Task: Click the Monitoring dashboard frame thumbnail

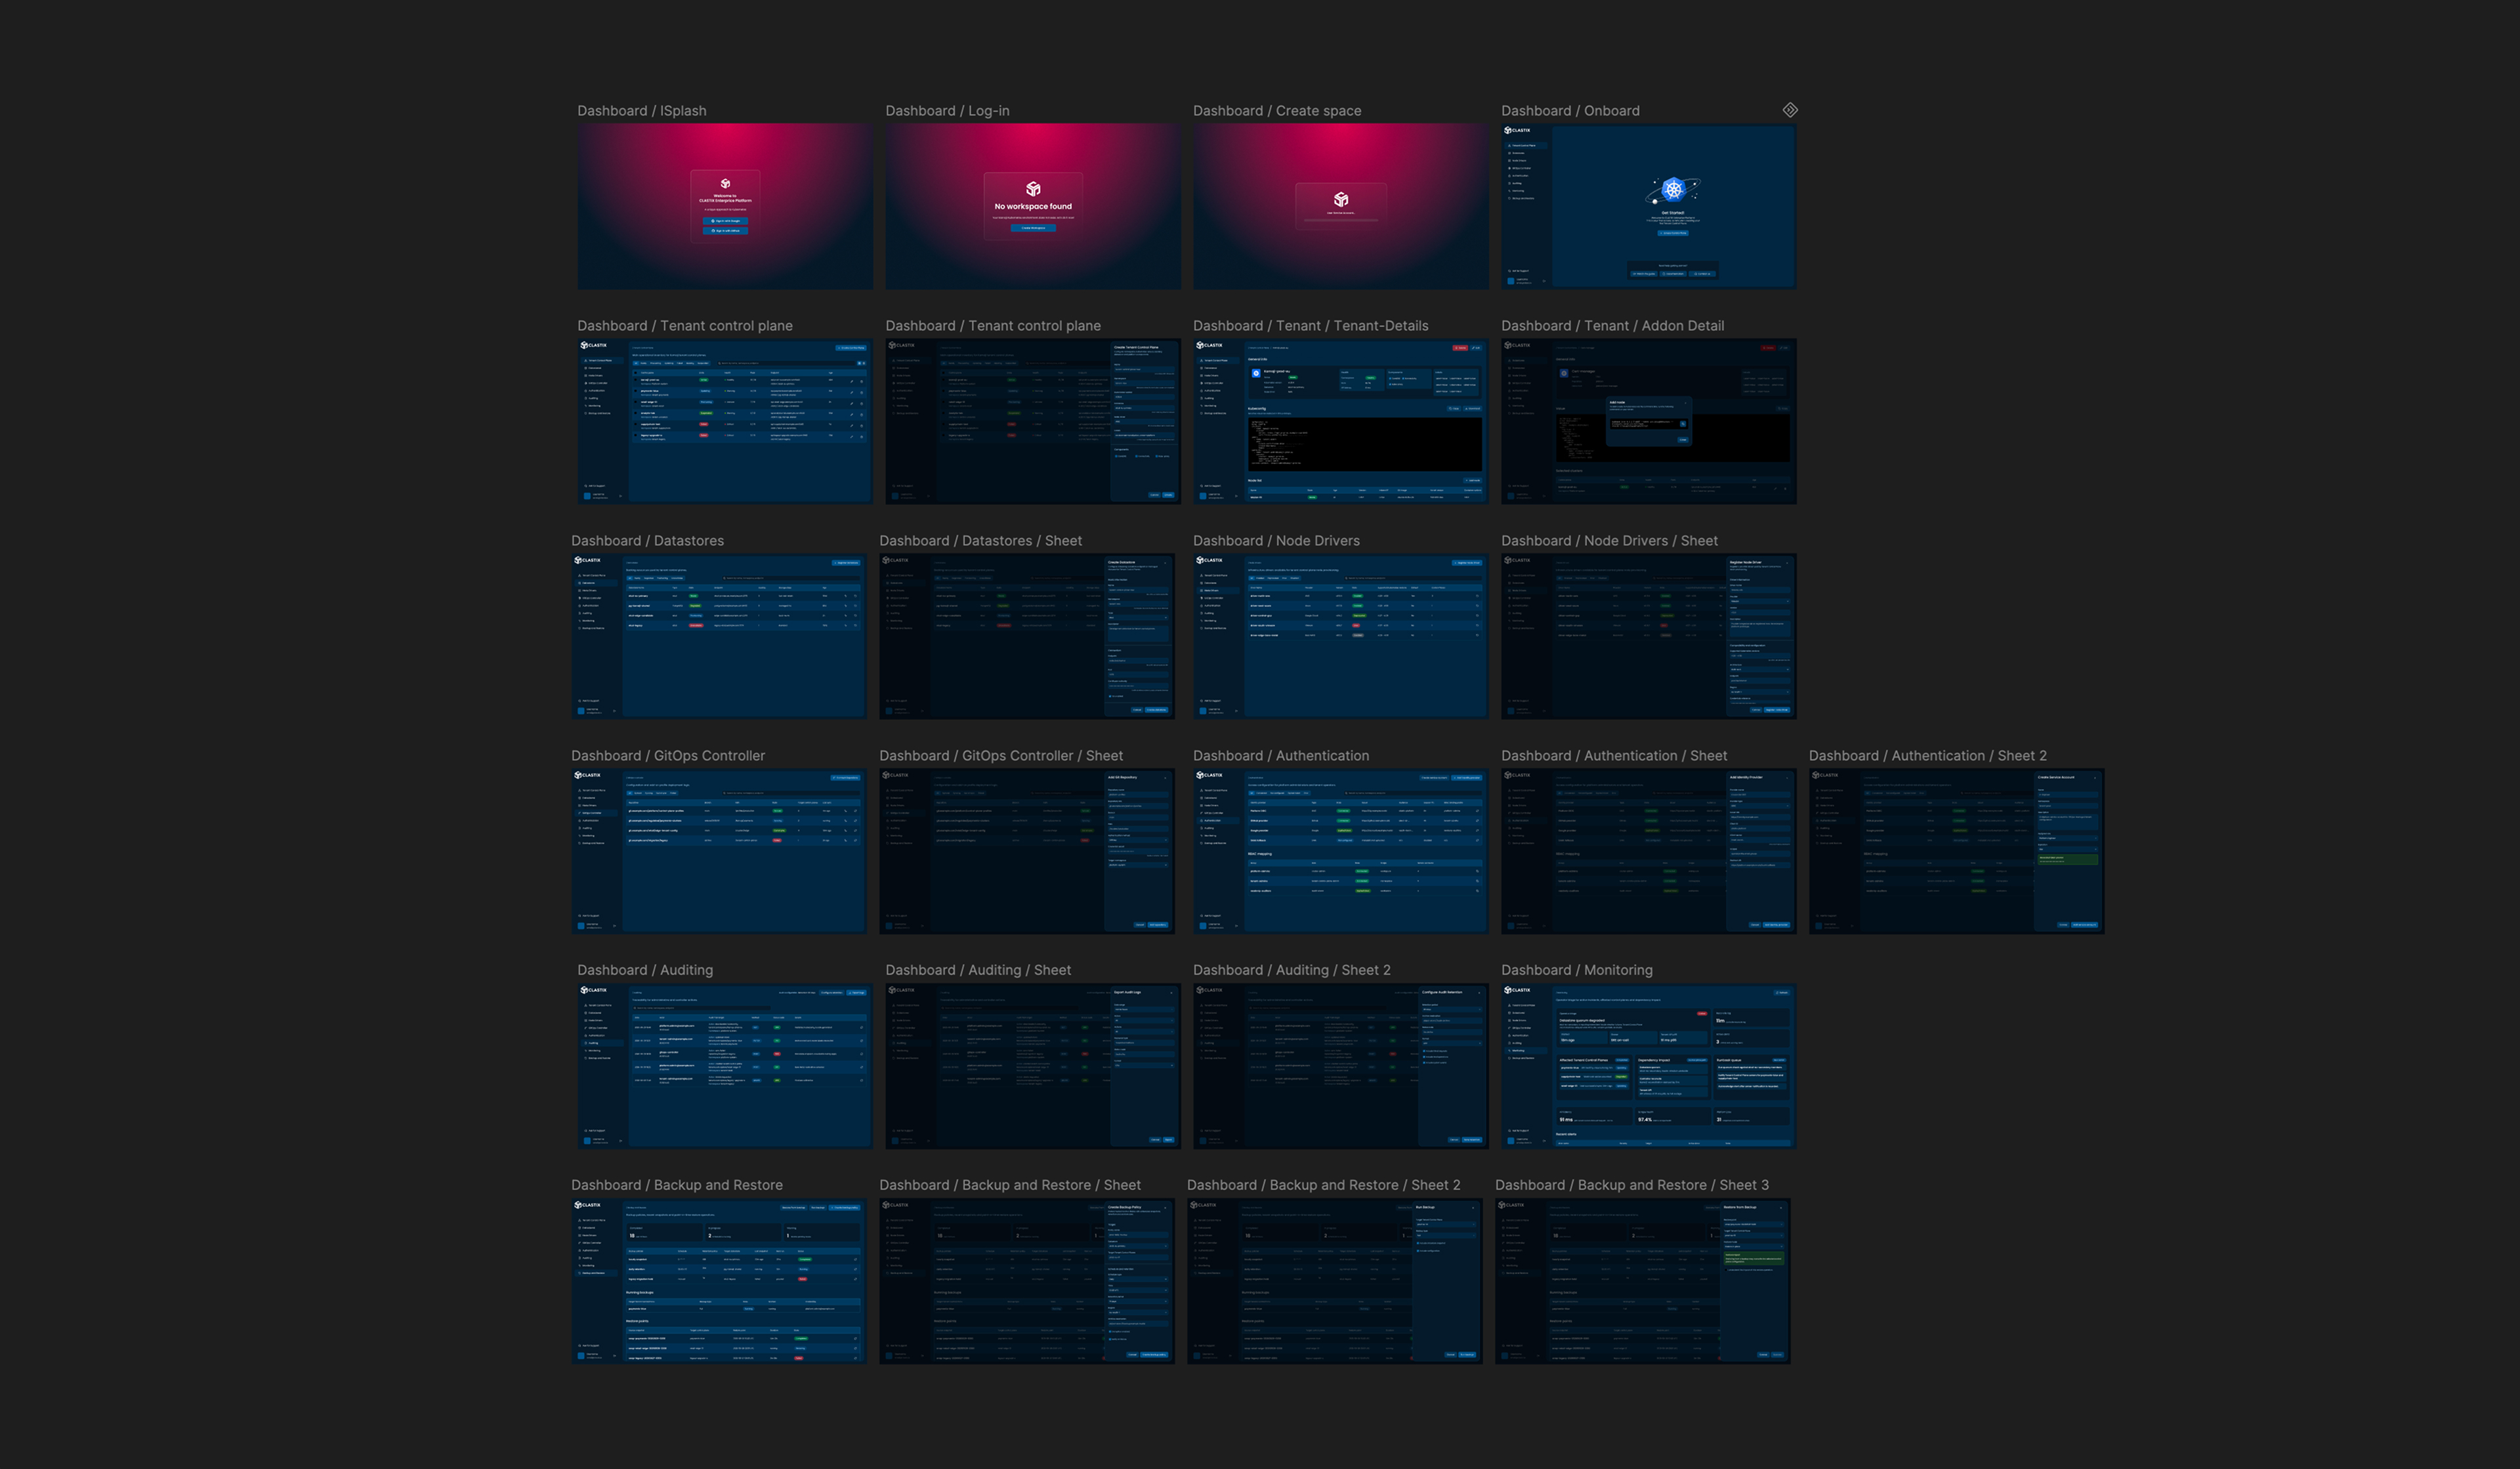Action: tap(1648, 1066)
